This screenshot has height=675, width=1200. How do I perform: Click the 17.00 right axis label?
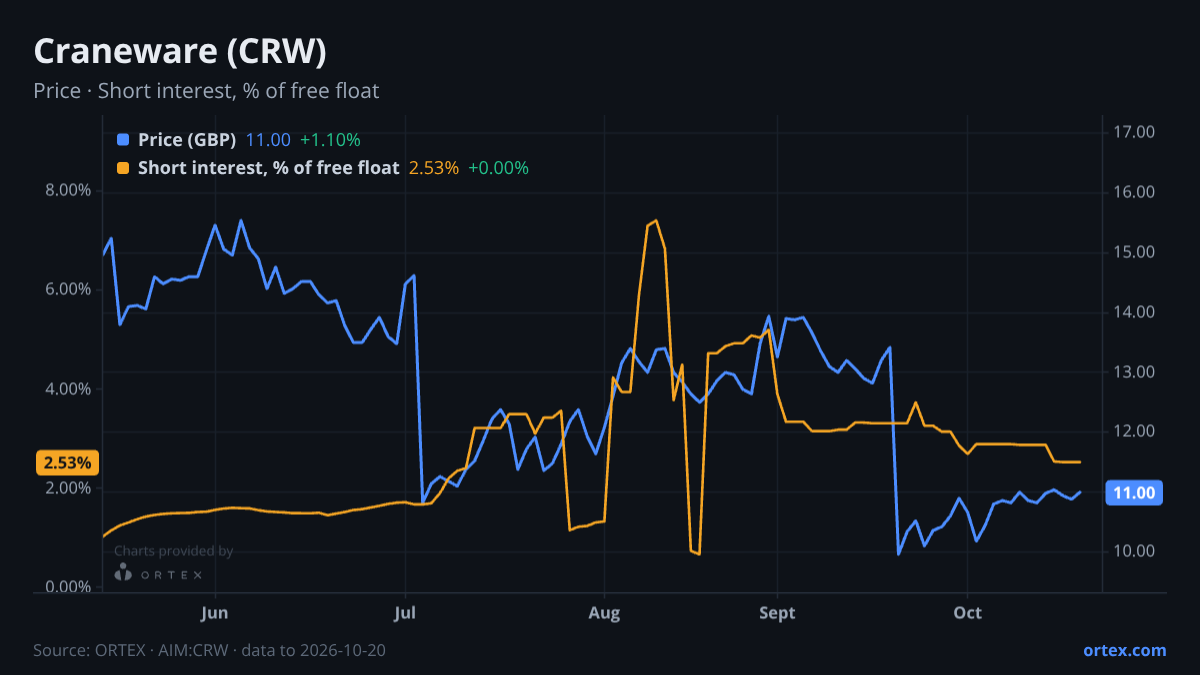point(1135,132)
